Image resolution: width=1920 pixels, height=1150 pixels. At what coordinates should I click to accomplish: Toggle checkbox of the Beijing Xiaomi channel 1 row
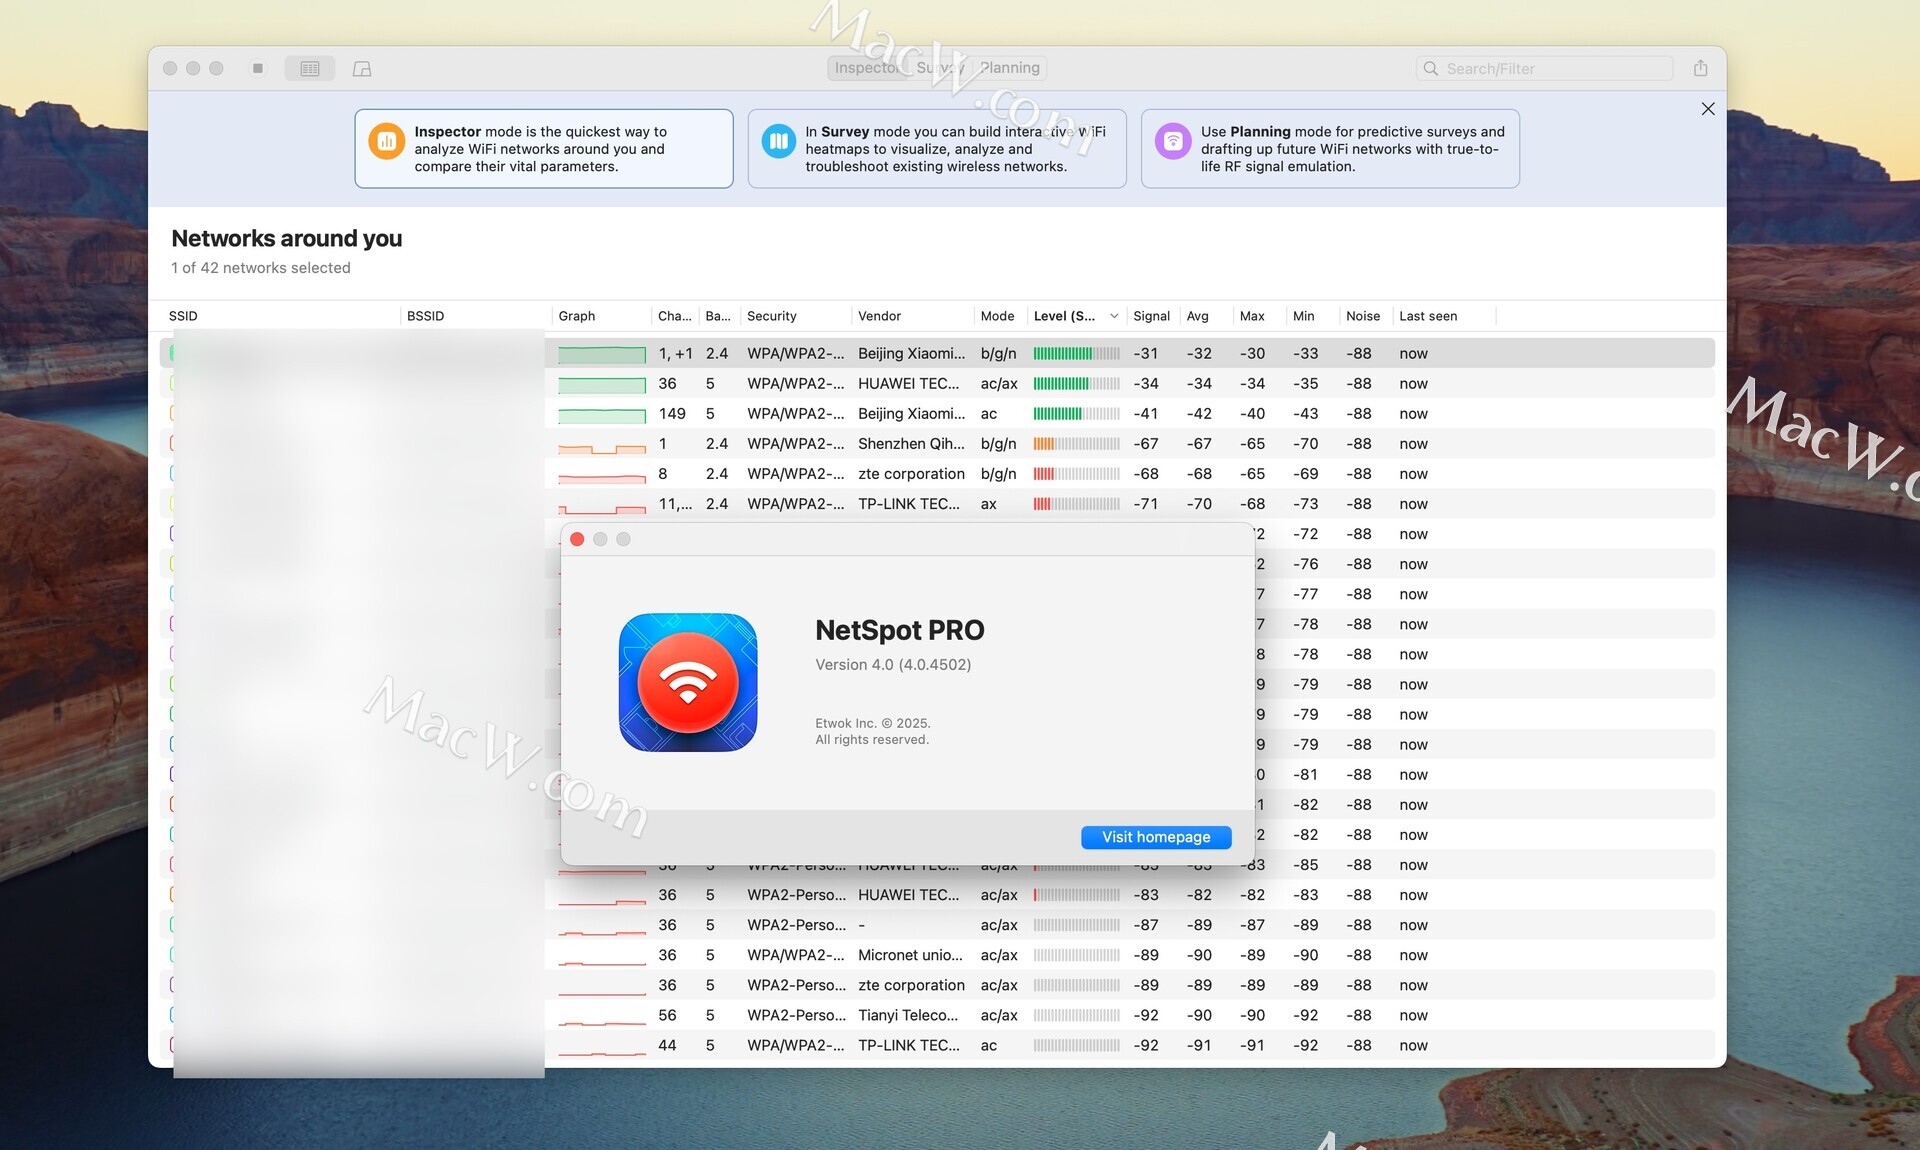[172, 353]
